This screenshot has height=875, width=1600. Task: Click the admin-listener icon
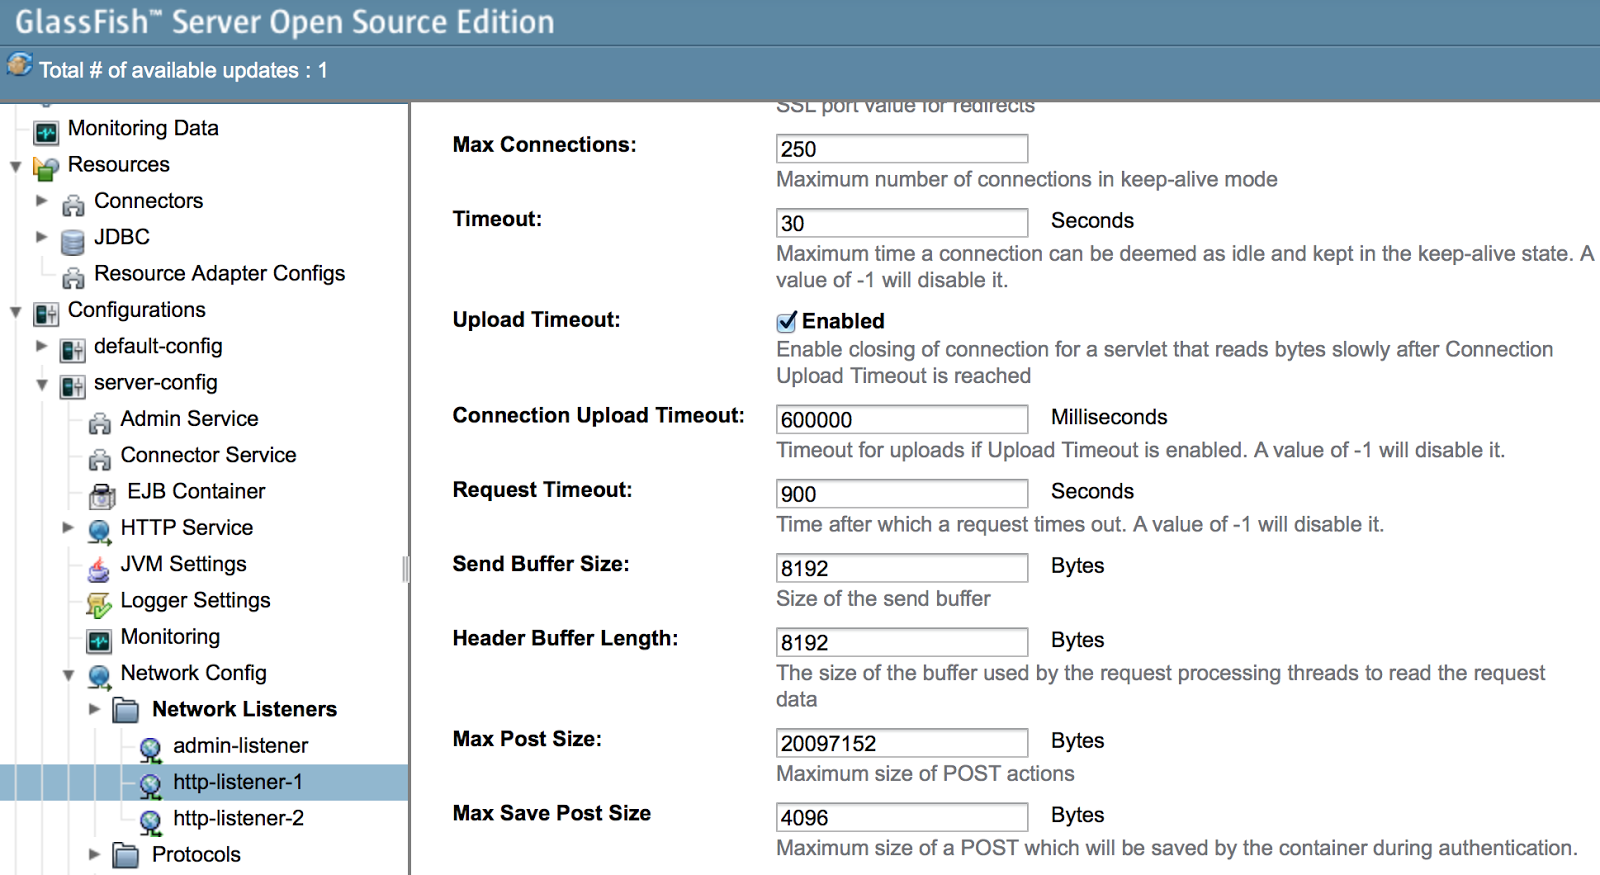(151, 749)
